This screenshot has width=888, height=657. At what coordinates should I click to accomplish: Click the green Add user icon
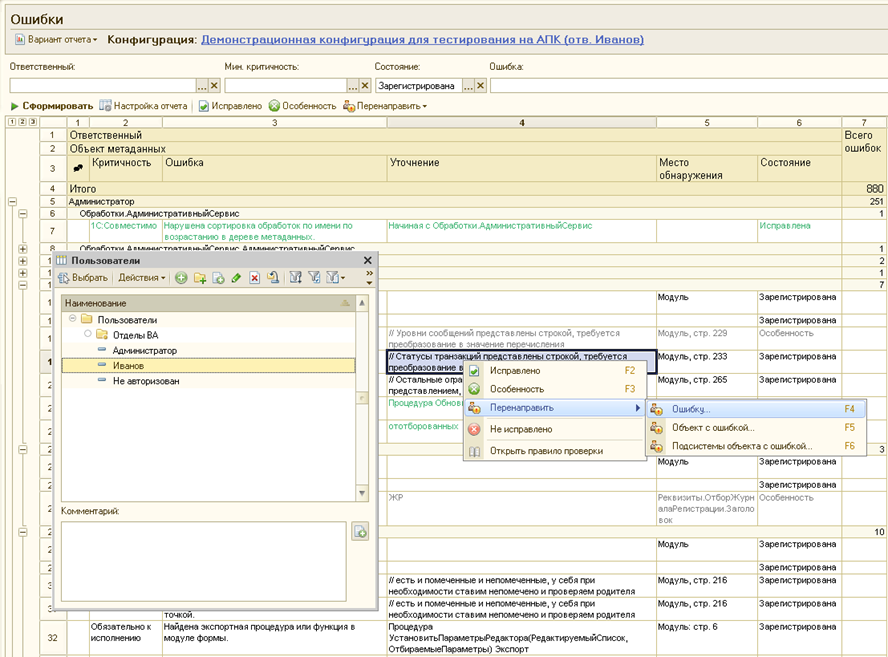coord(181,278)
